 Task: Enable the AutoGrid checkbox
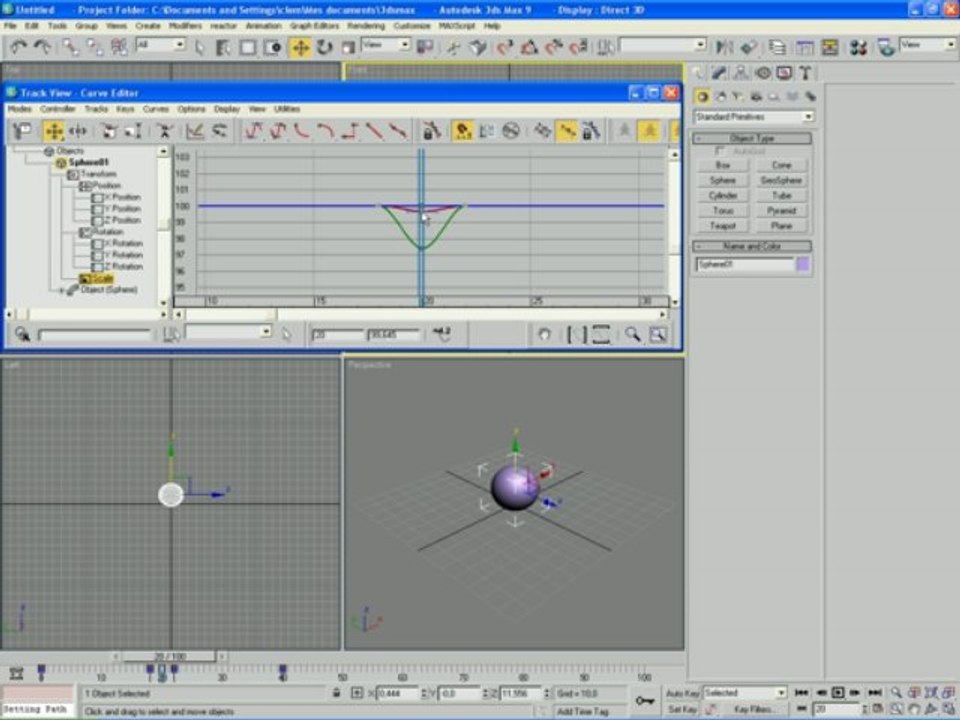pos(721,151)
